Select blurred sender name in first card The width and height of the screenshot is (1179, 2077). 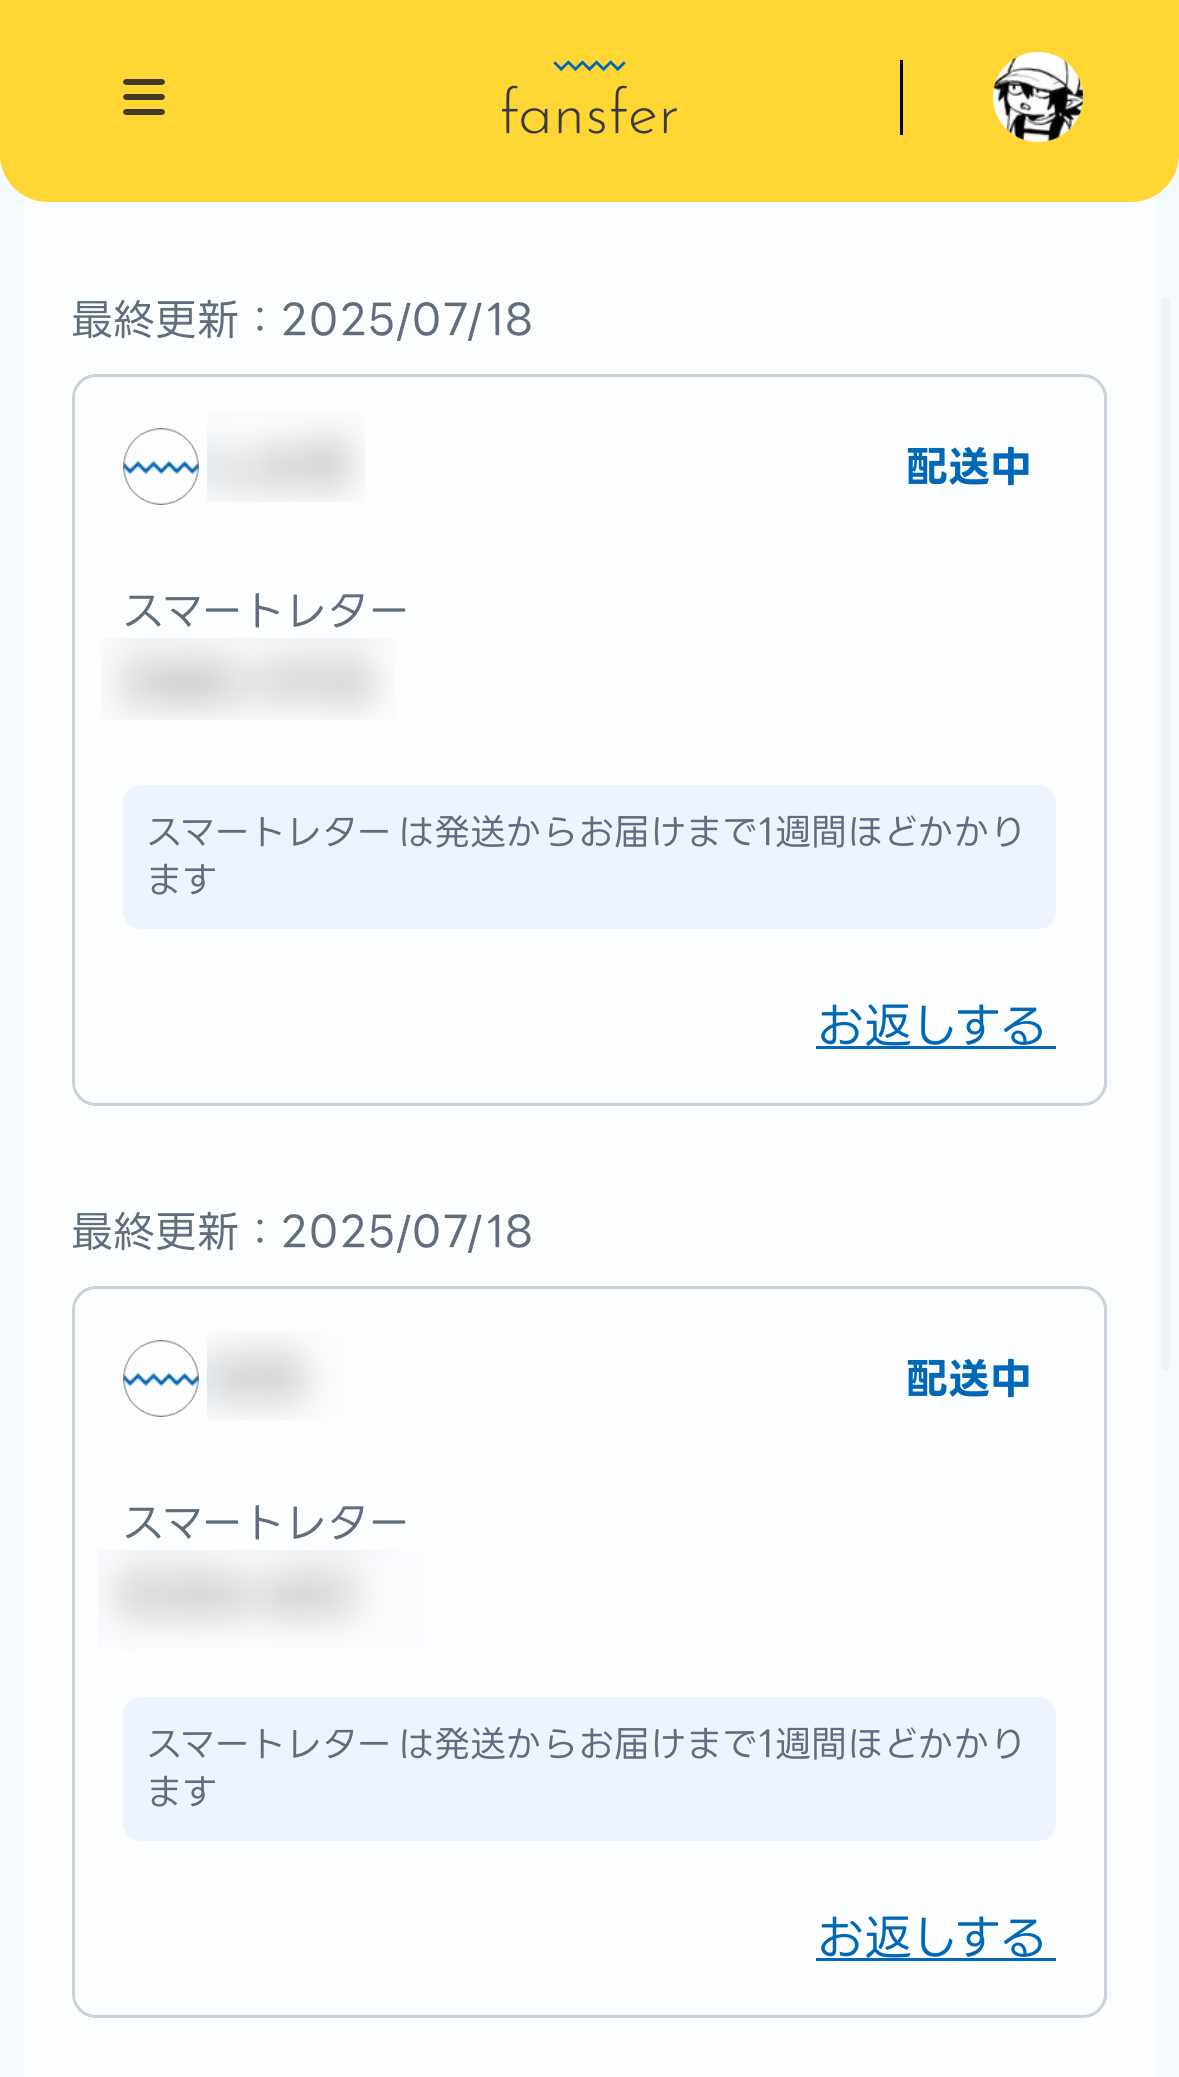pyautogui.click(x=286, y=460)
